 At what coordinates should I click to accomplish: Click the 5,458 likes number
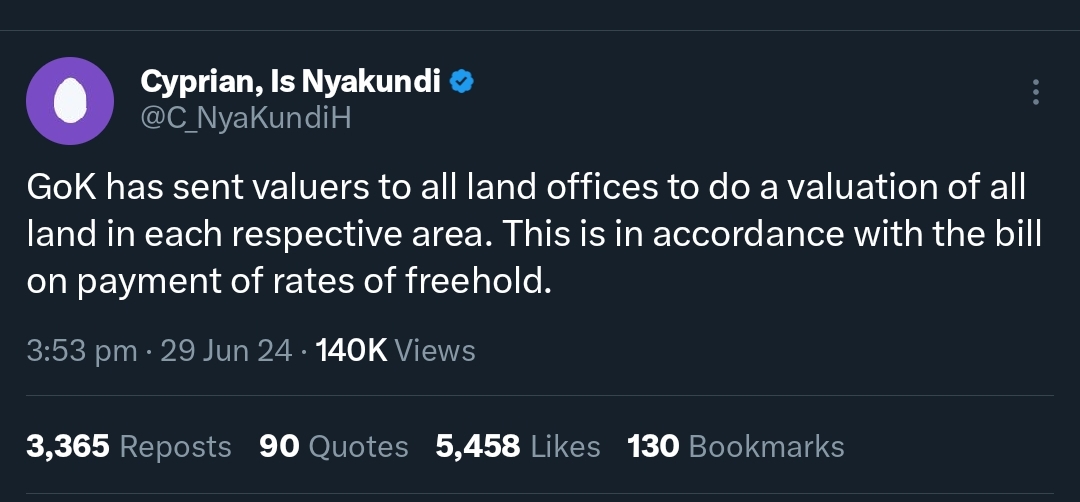tap(478, 446)
